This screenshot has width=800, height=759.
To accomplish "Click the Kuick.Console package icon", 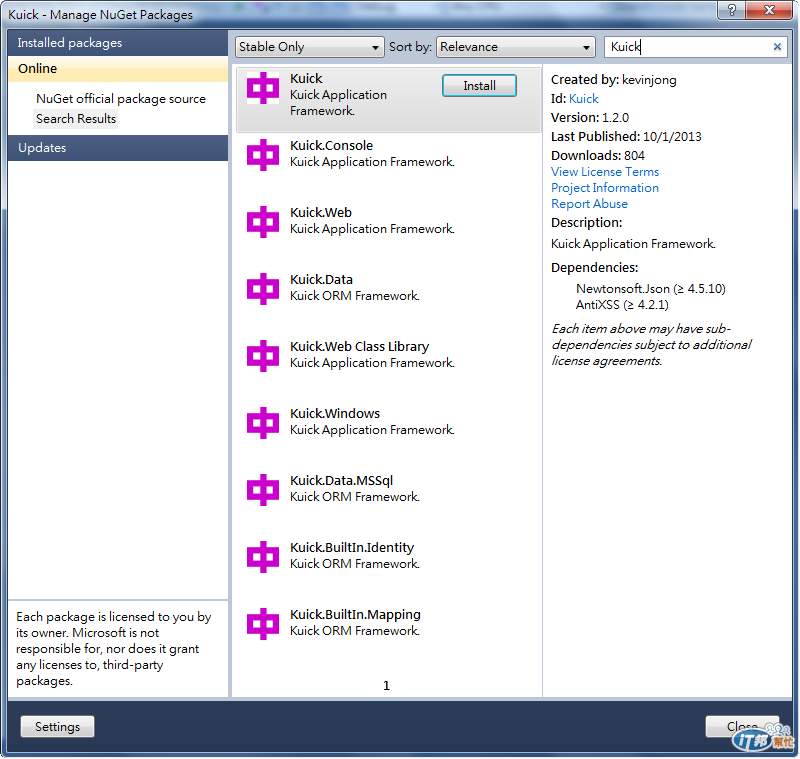I will 263,155.
